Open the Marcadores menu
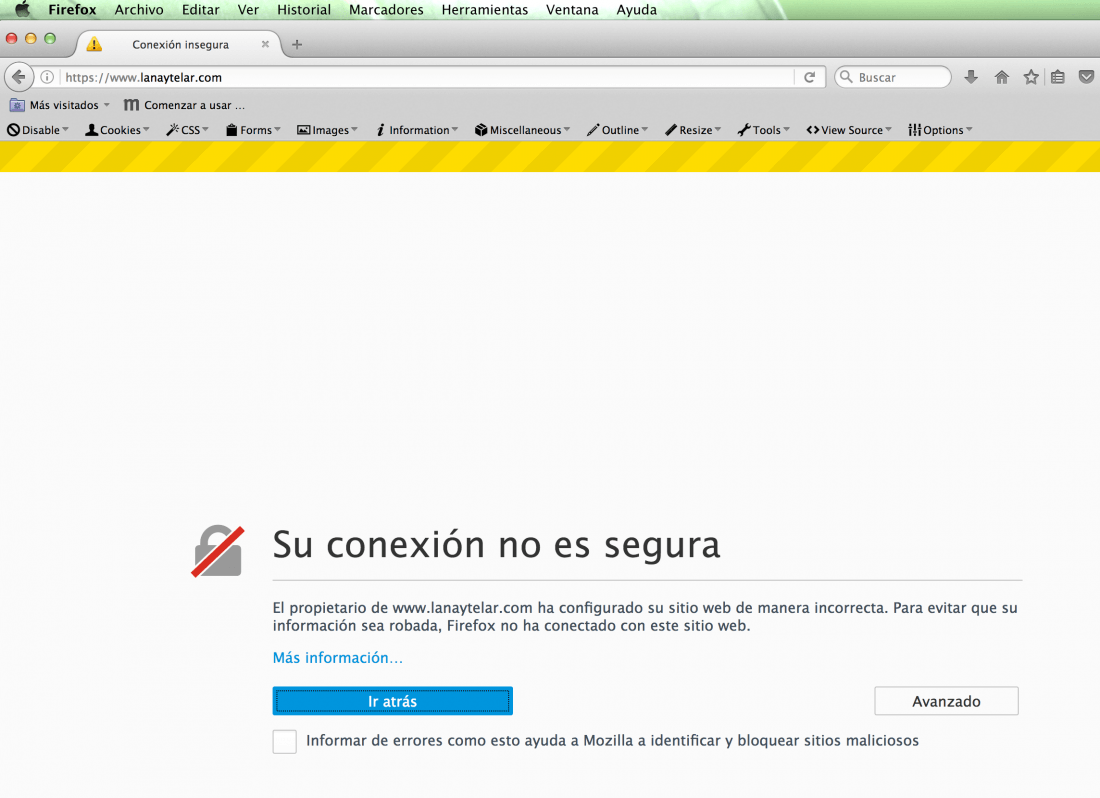1100x798 pixels. pyautogui.click(x=387, y=10)
